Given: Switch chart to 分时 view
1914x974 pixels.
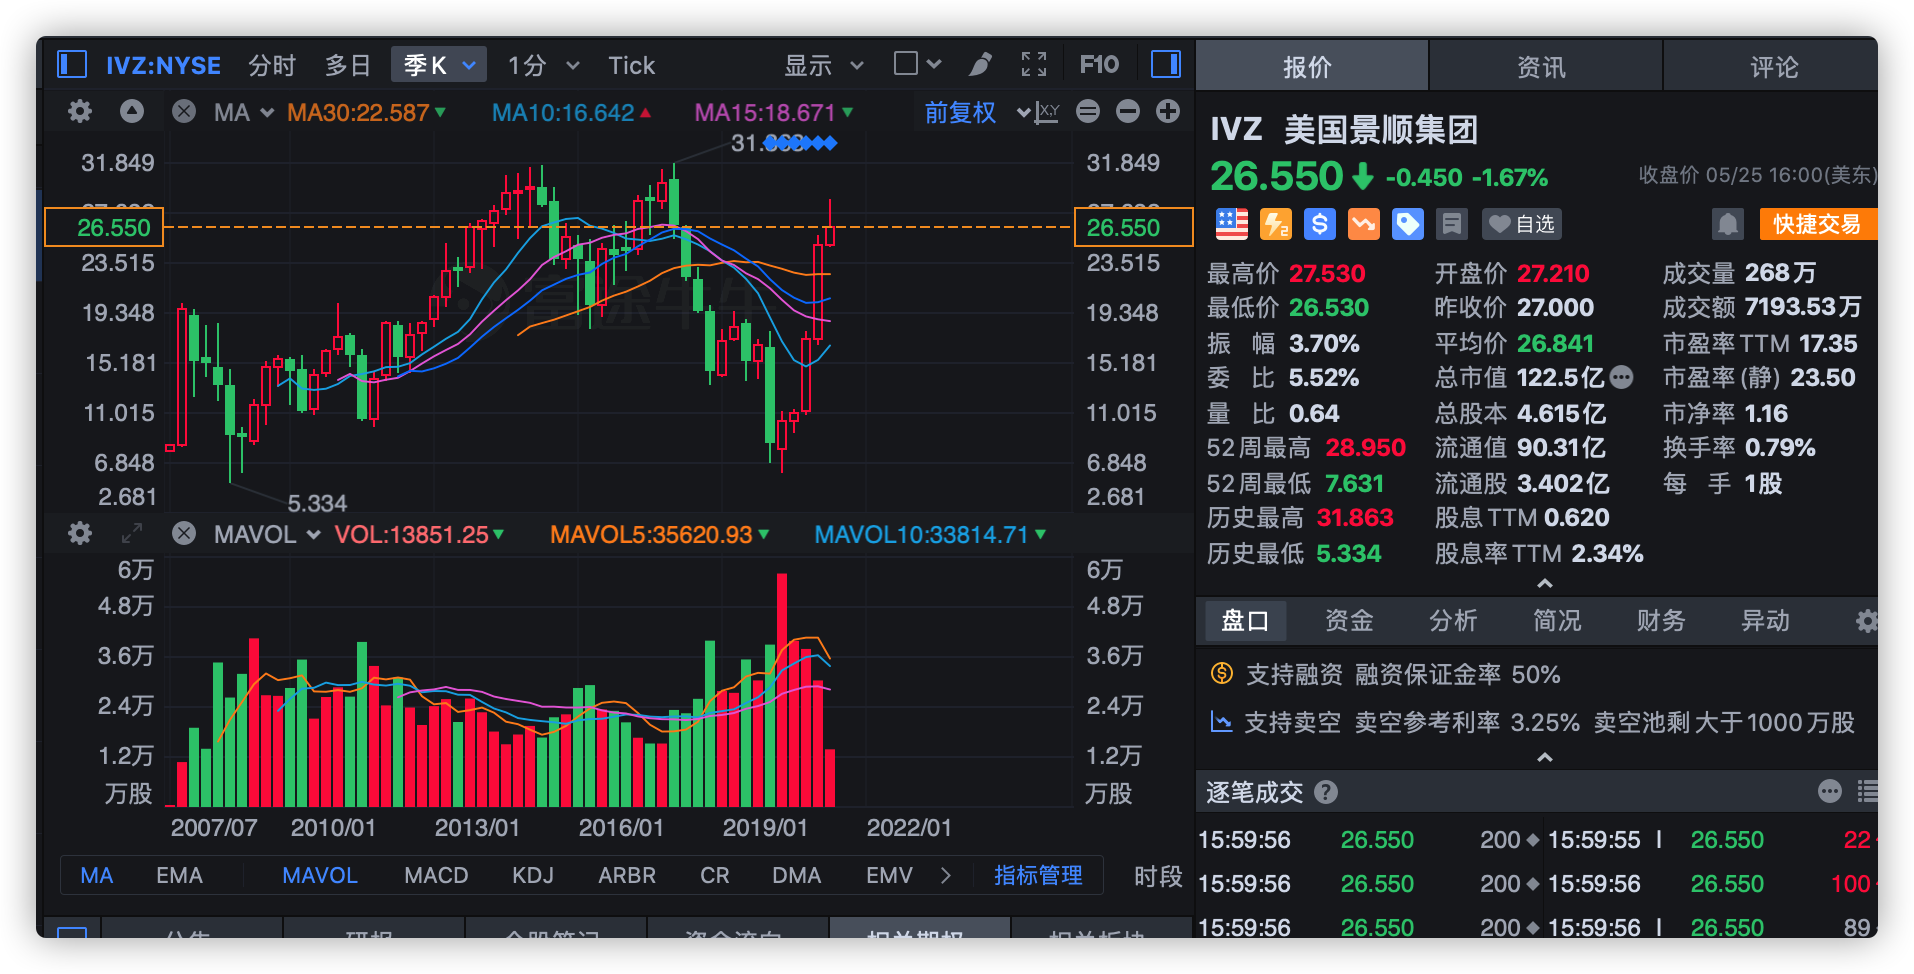Looking at the screenshot, I should pyautogui.click(x=272, y=65).
